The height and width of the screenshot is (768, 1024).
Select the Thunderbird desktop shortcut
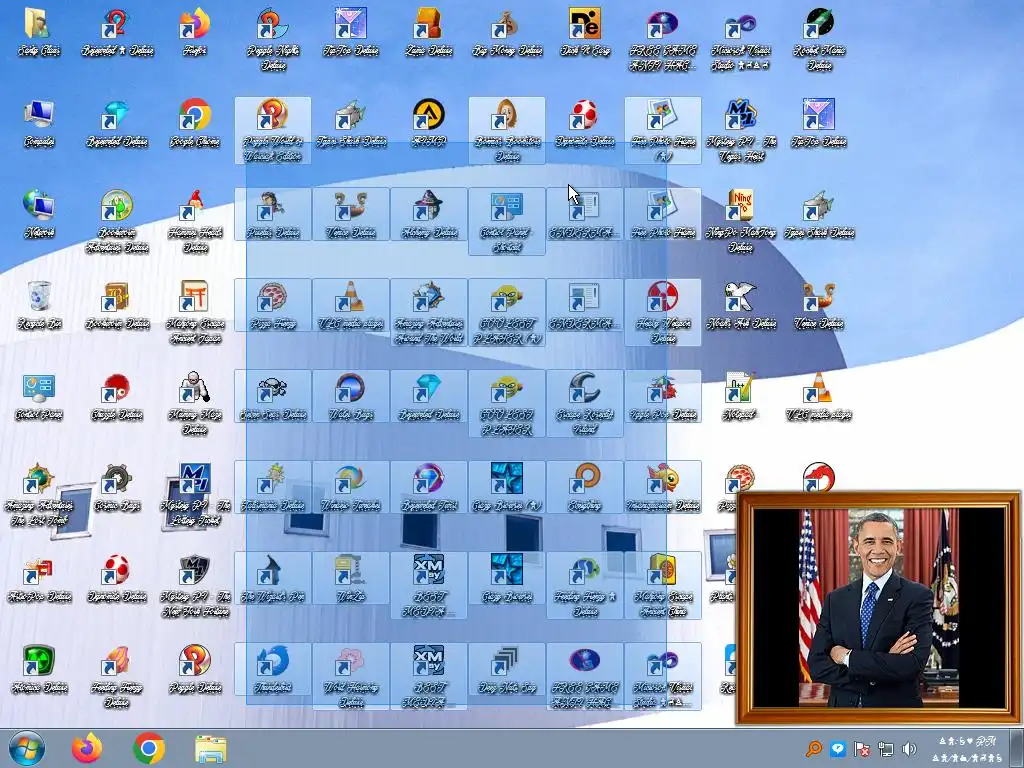pos(273,669)
